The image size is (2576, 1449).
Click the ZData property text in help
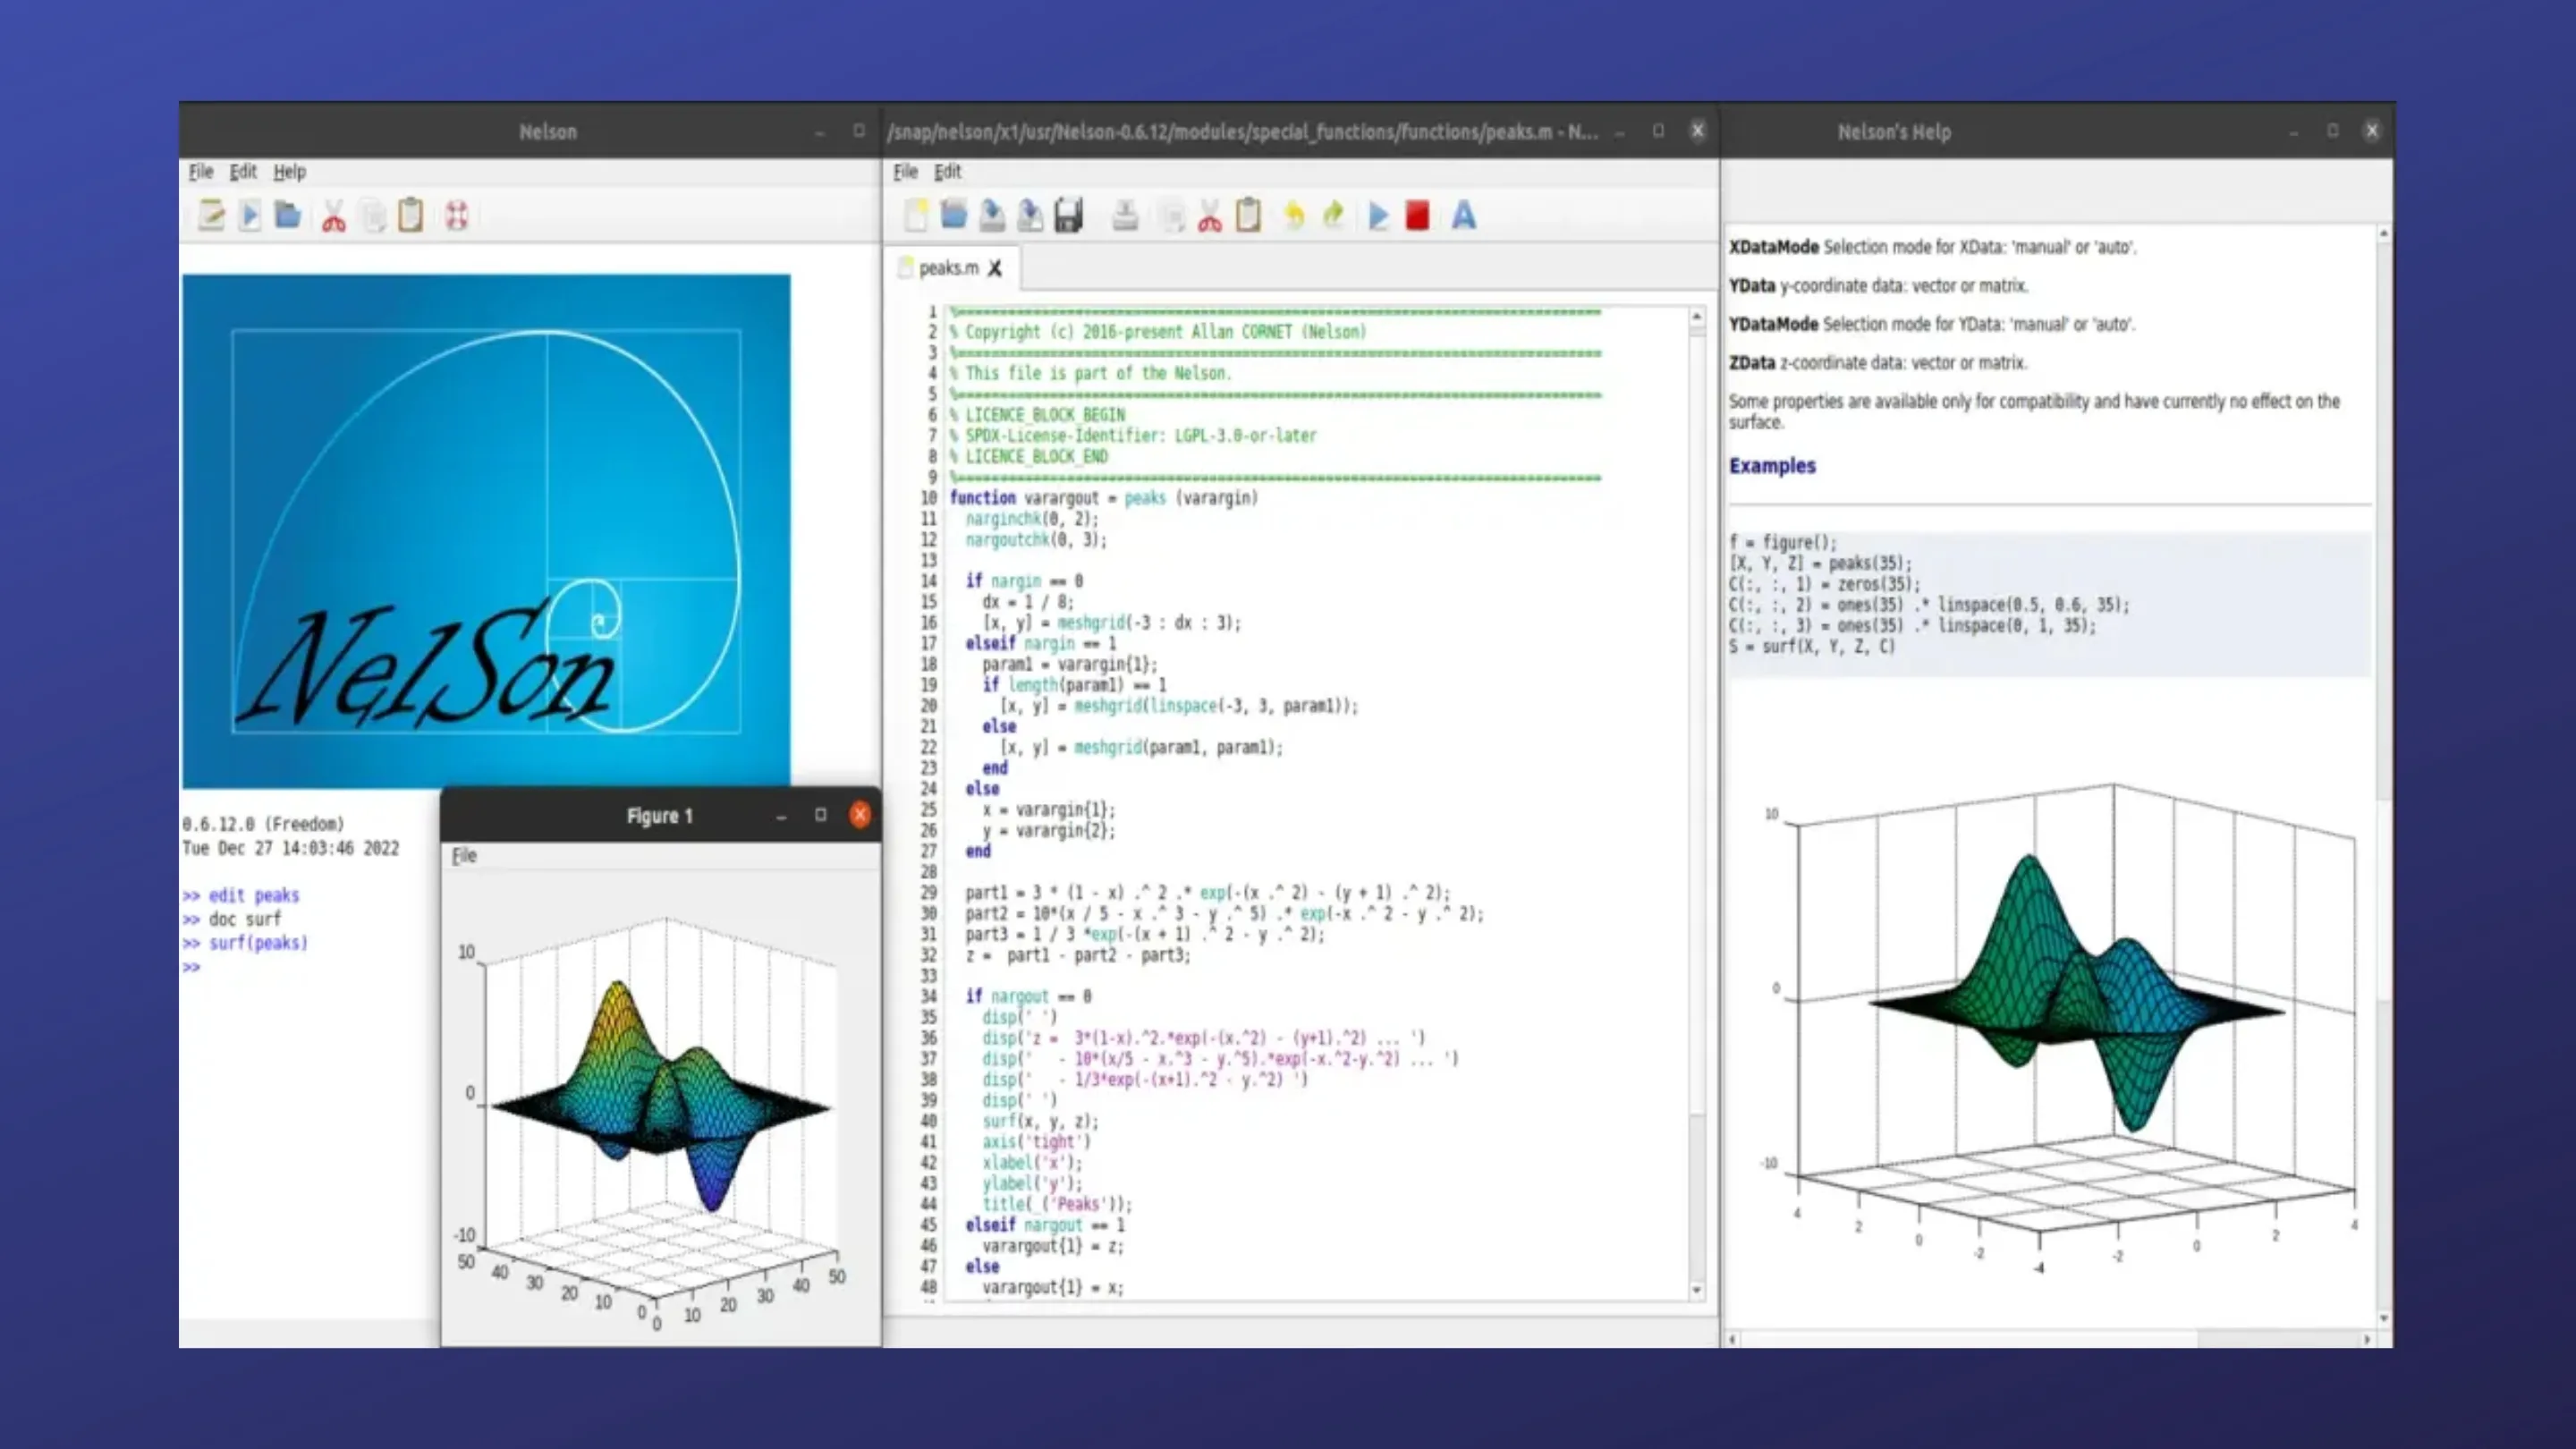point(1878,363)
